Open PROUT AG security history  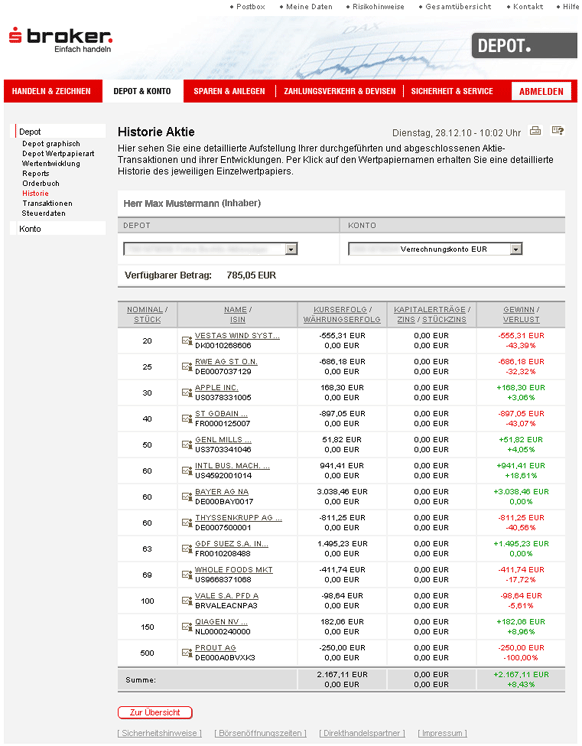click(x=216, y=648)
